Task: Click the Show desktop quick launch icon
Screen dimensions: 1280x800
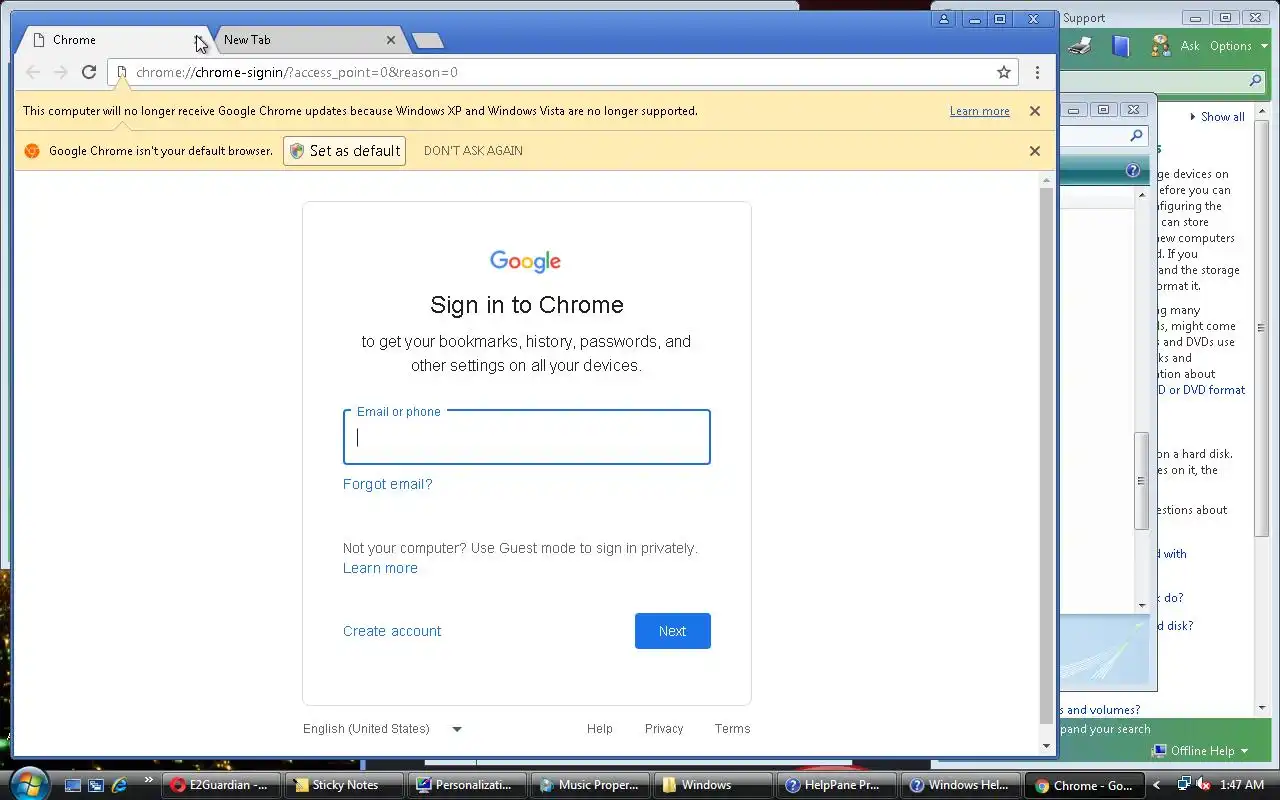Action: [x=72, y=786]
